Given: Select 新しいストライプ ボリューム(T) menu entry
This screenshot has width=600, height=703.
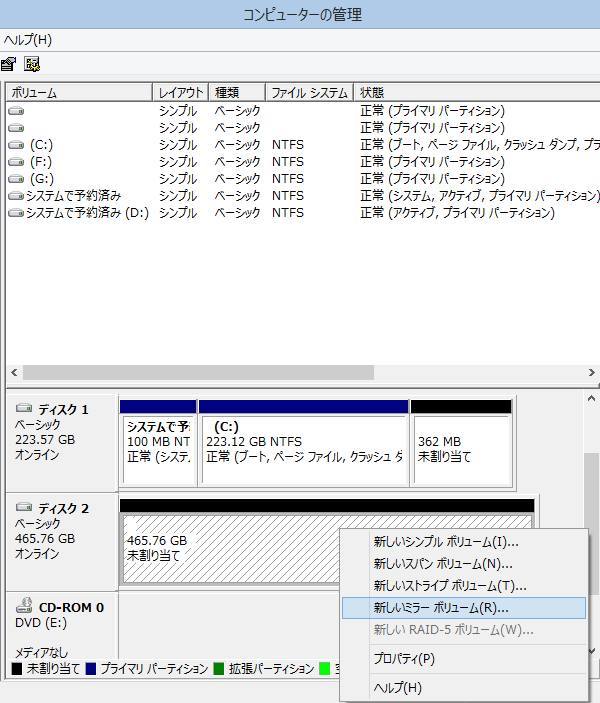Looking at the screenshot, I should (x=450, y=586).
